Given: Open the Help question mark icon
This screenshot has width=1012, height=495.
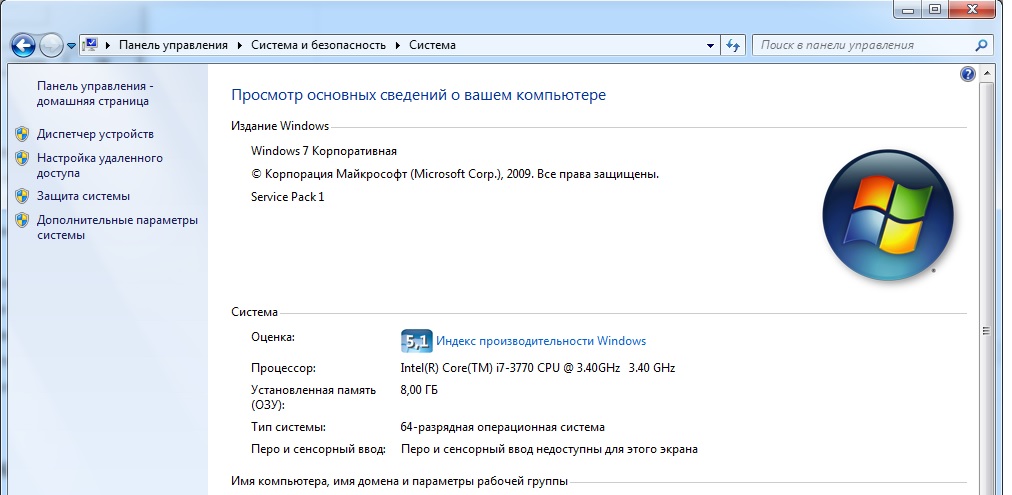Looking at the screenshot, I should pos(967,74).
